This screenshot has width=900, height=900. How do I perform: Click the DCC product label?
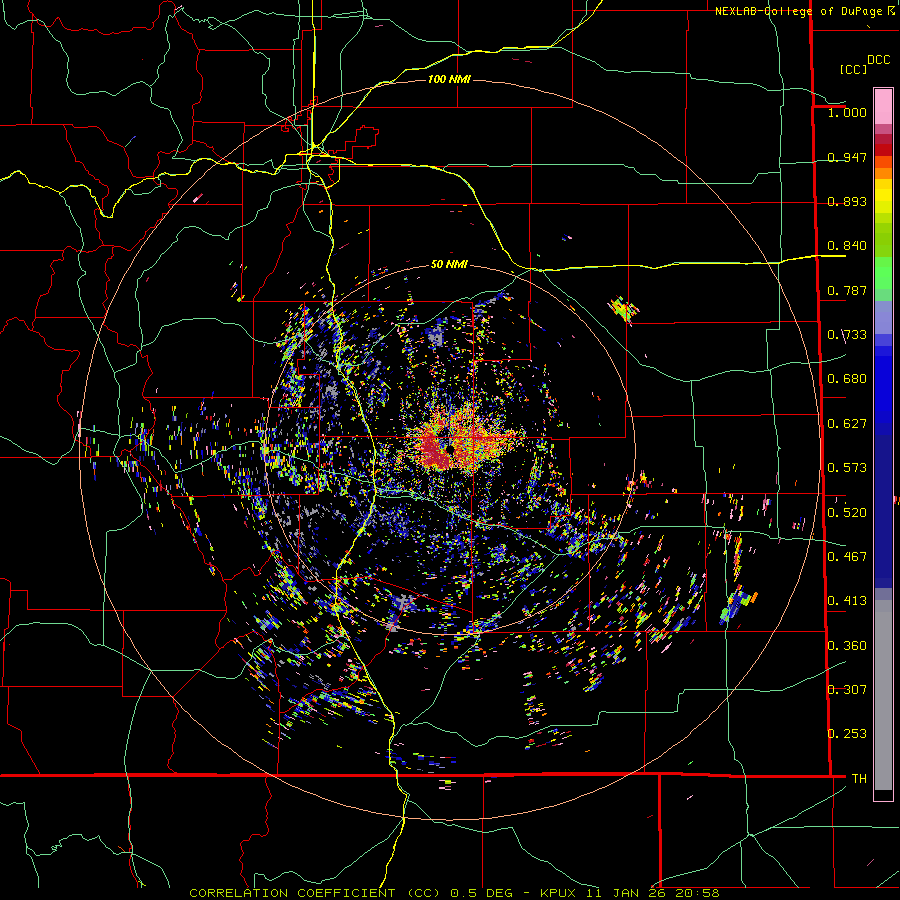coord(878,60)
